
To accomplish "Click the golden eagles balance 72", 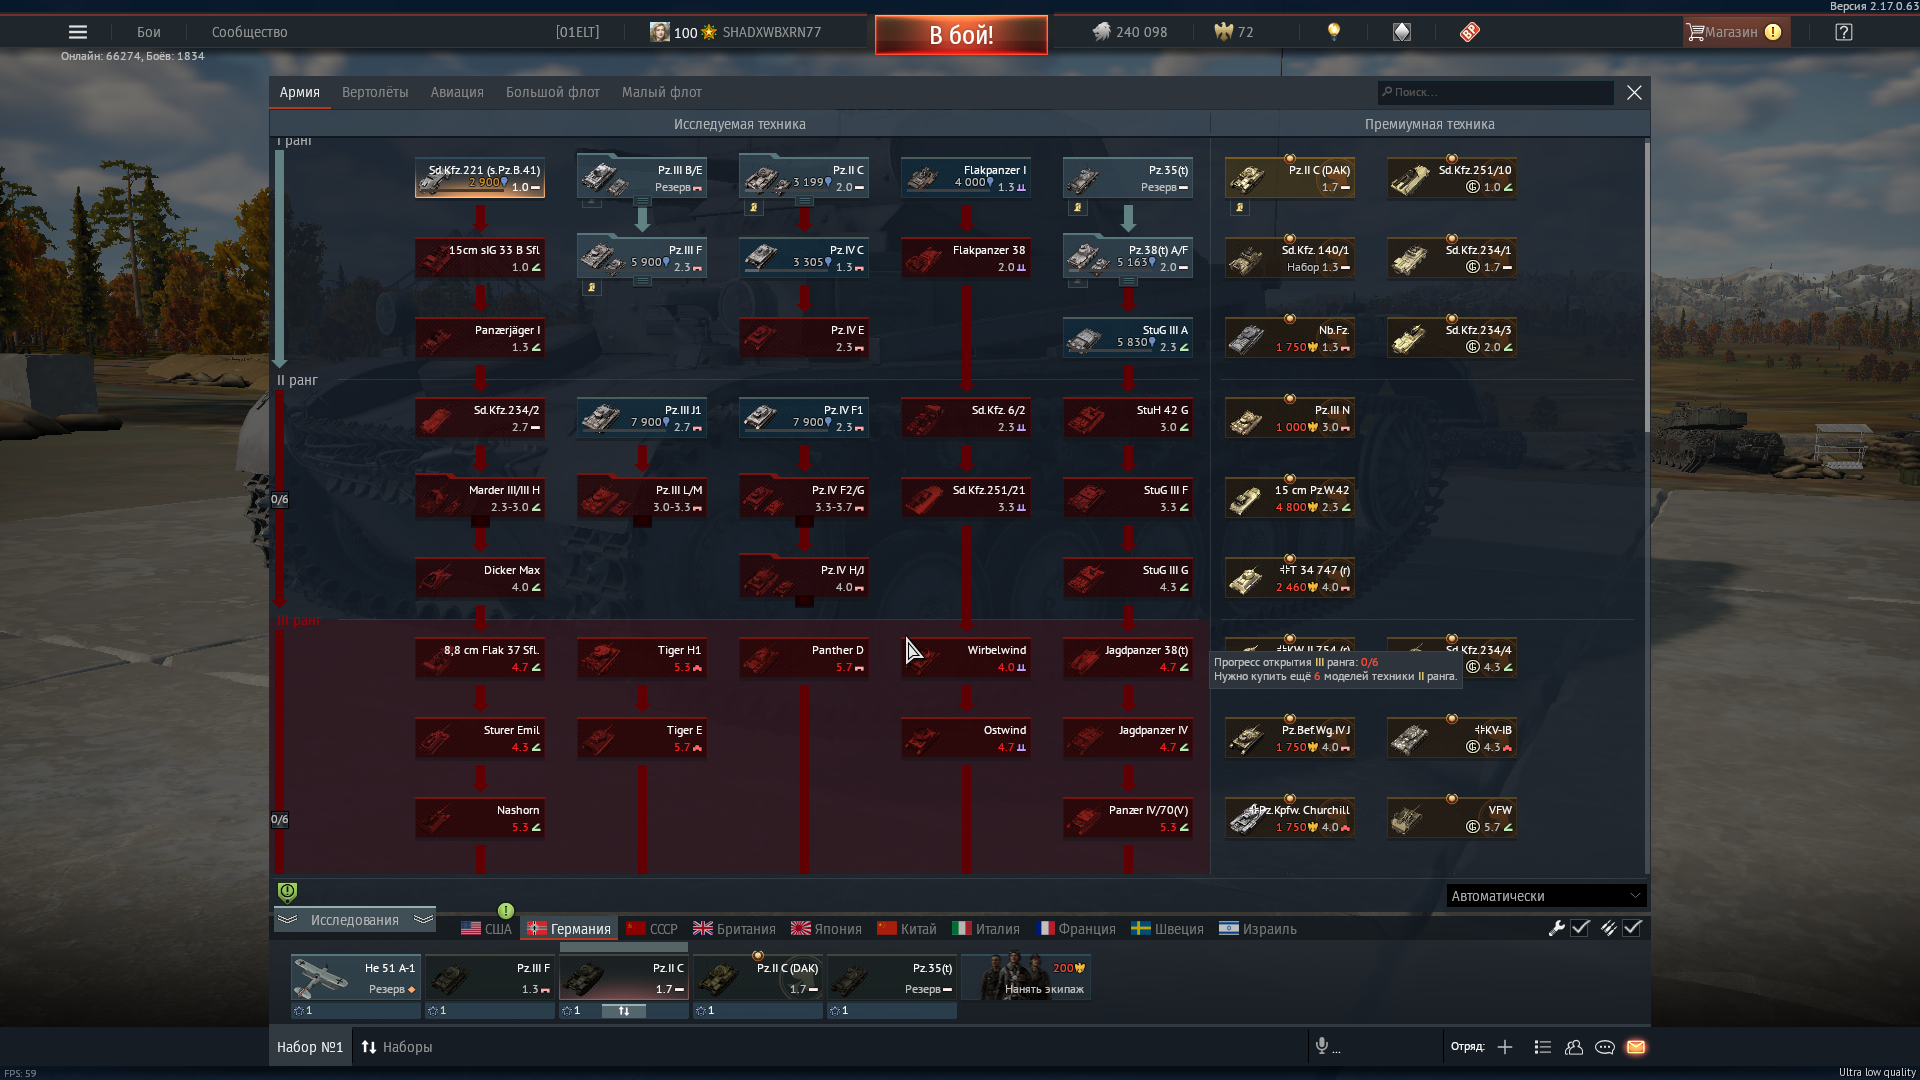I will point(1234,32).
